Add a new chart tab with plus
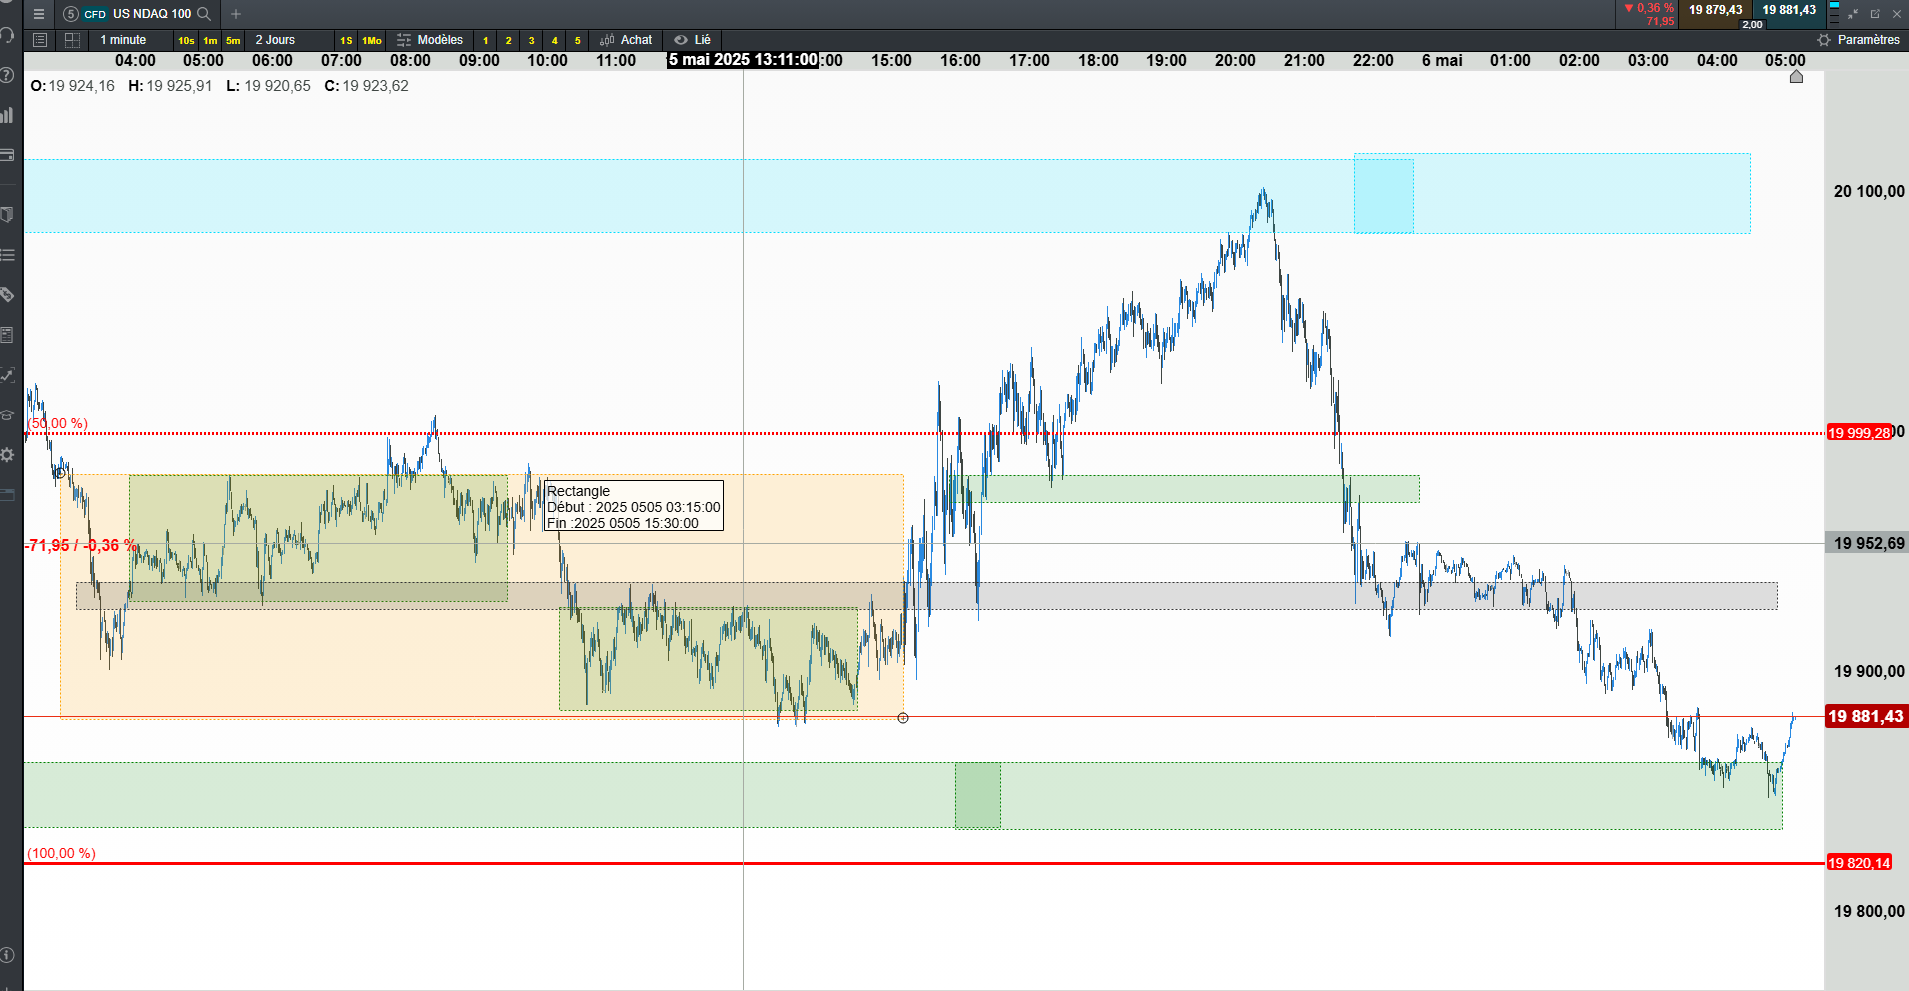The width and height of the screenshot is (1909, 991). point(236,14)
